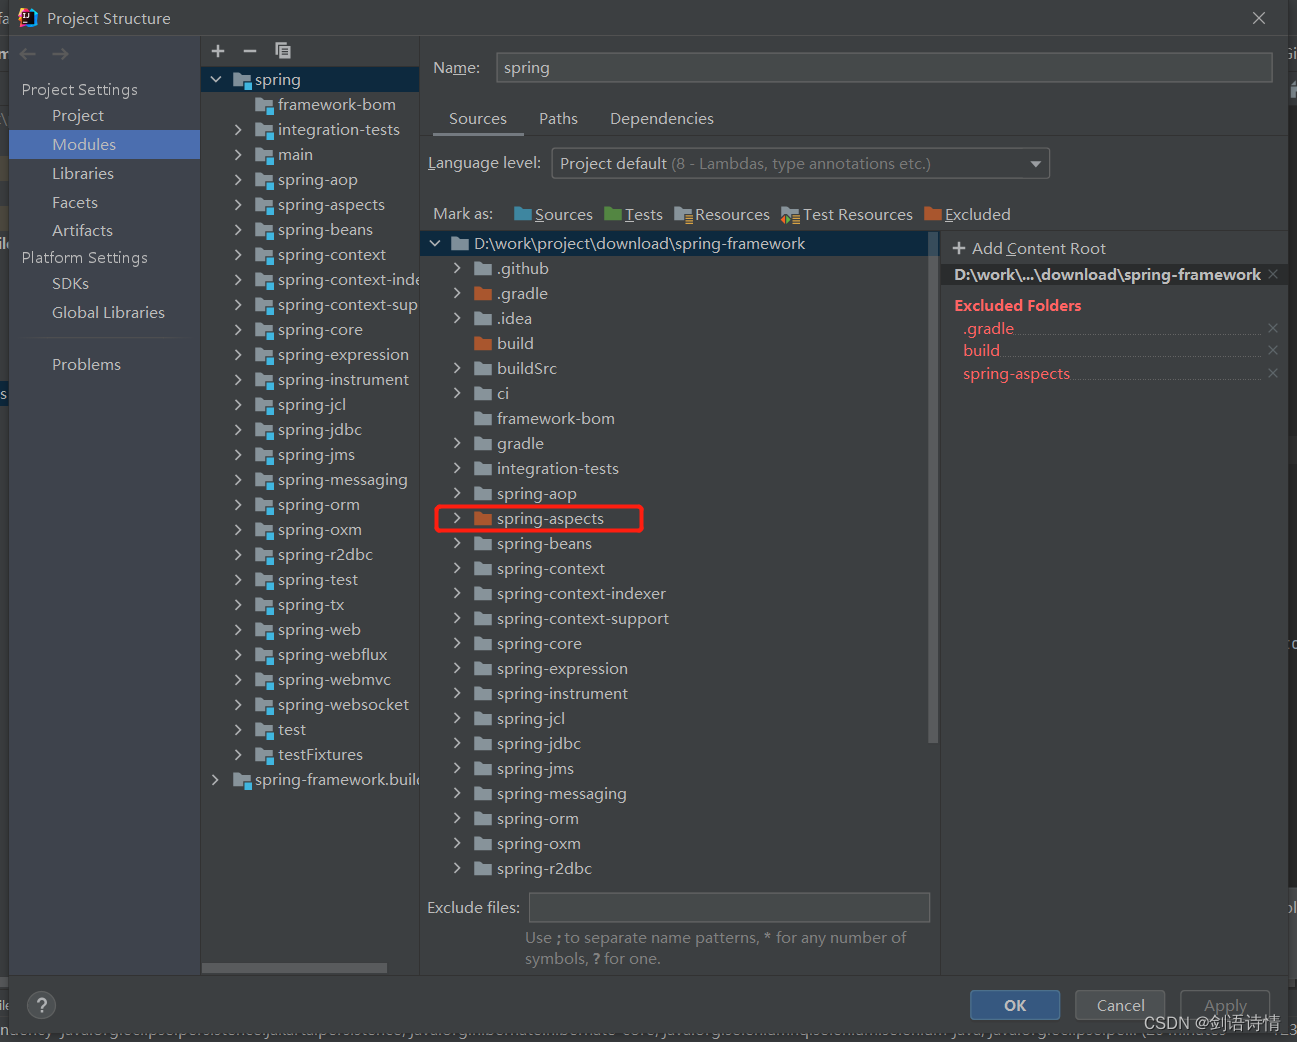Remove build from excluded folders
Screen dimensions: 1297x1042
(x=1273, y=350)
